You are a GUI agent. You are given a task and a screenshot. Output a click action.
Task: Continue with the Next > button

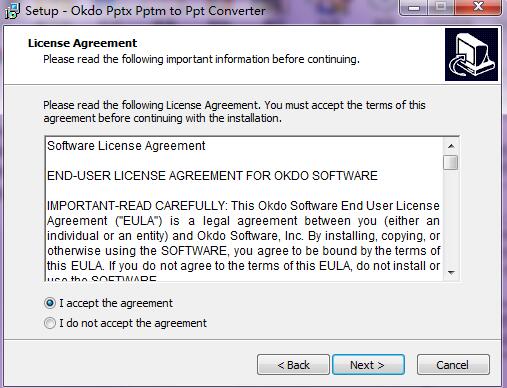(368, 365)
